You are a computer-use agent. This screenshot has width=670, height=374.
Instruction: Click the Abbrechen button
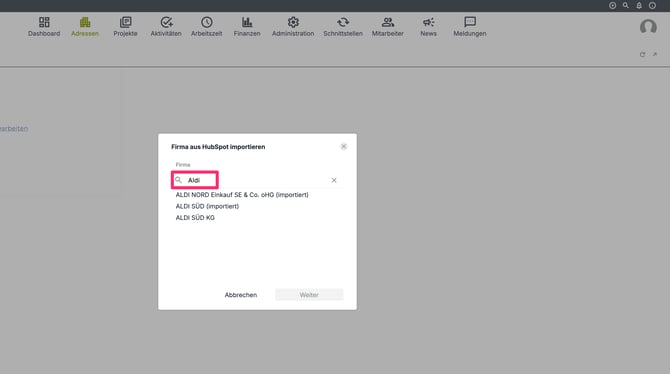click(x=241, y=295)
